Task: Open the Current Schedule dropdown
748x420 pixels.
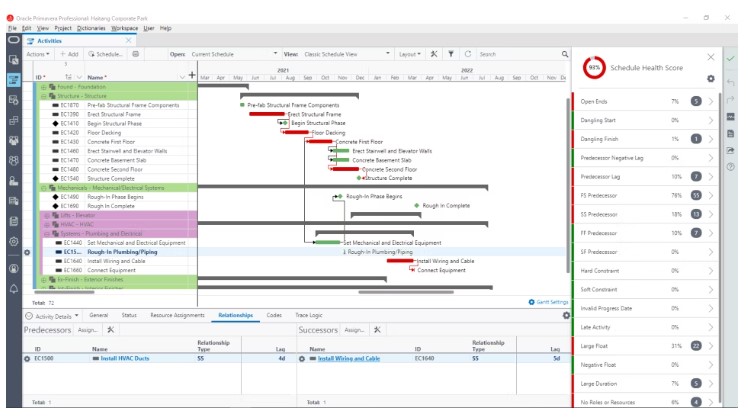Action: (234, 54)
